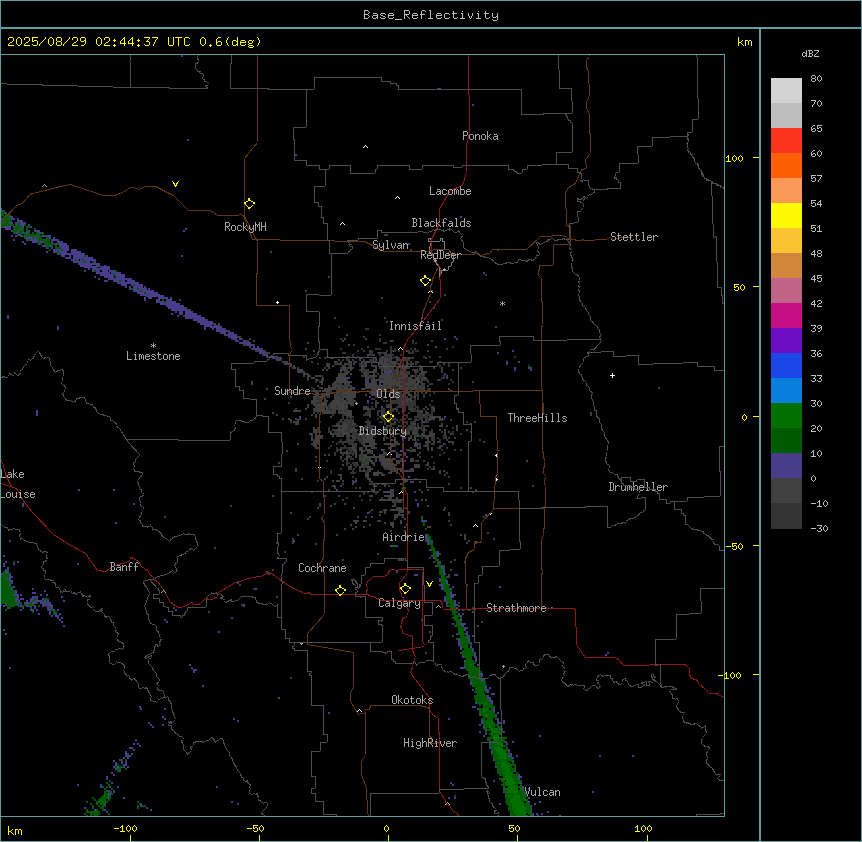Click the asterisk marker east of Innisfail

pyautogui.click(x=502, y=303)
